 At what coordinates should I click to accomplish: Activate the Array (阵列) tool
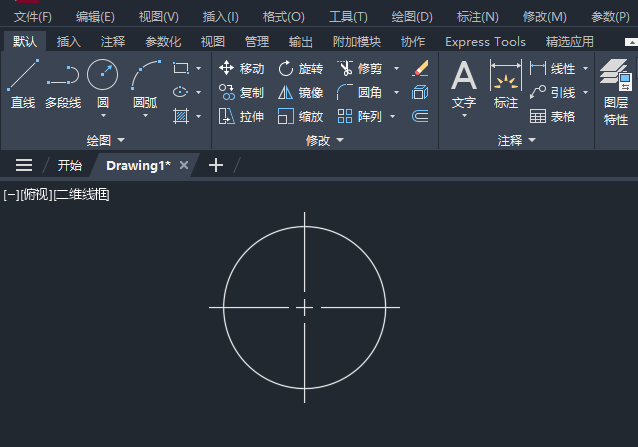tap(360, 116)
